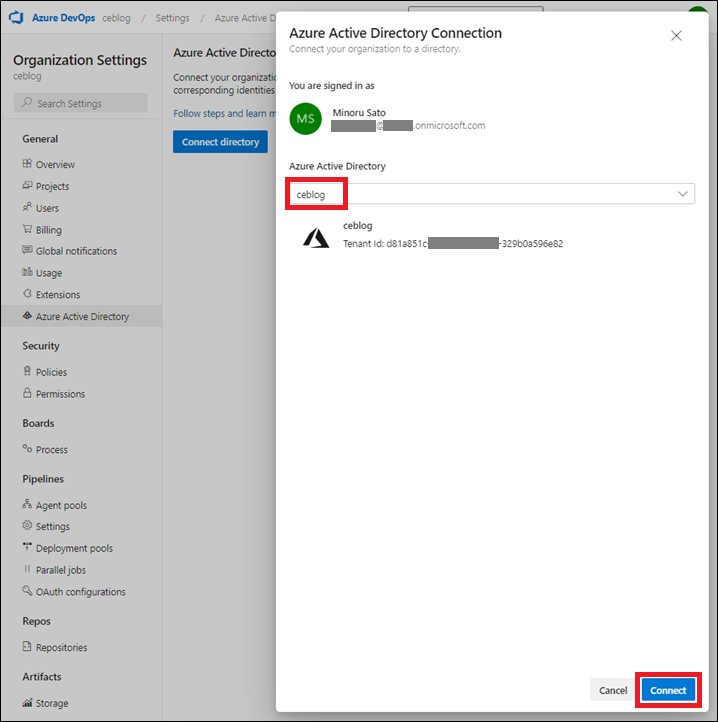Click the Azure Active Directory sidebar icon

pyautogui.click(x=27, y=315)
